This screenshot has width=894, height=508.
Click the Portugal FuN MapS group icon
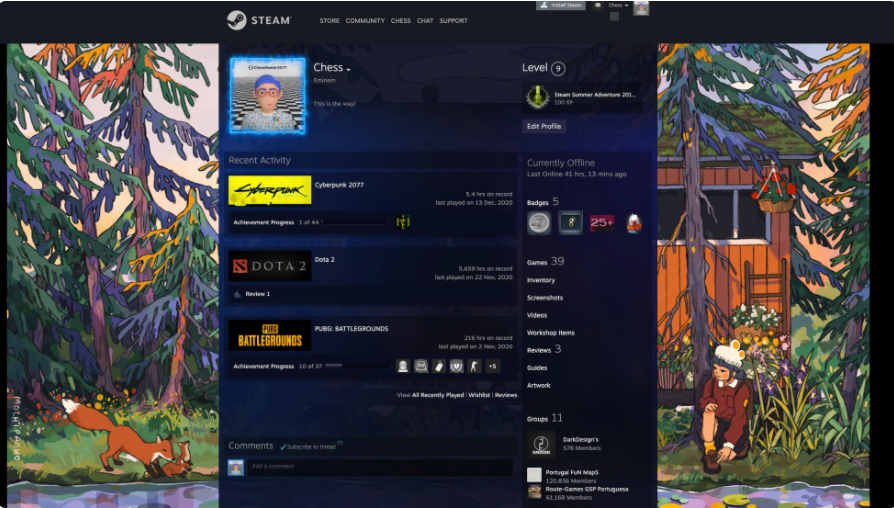[x=534, y=474]
